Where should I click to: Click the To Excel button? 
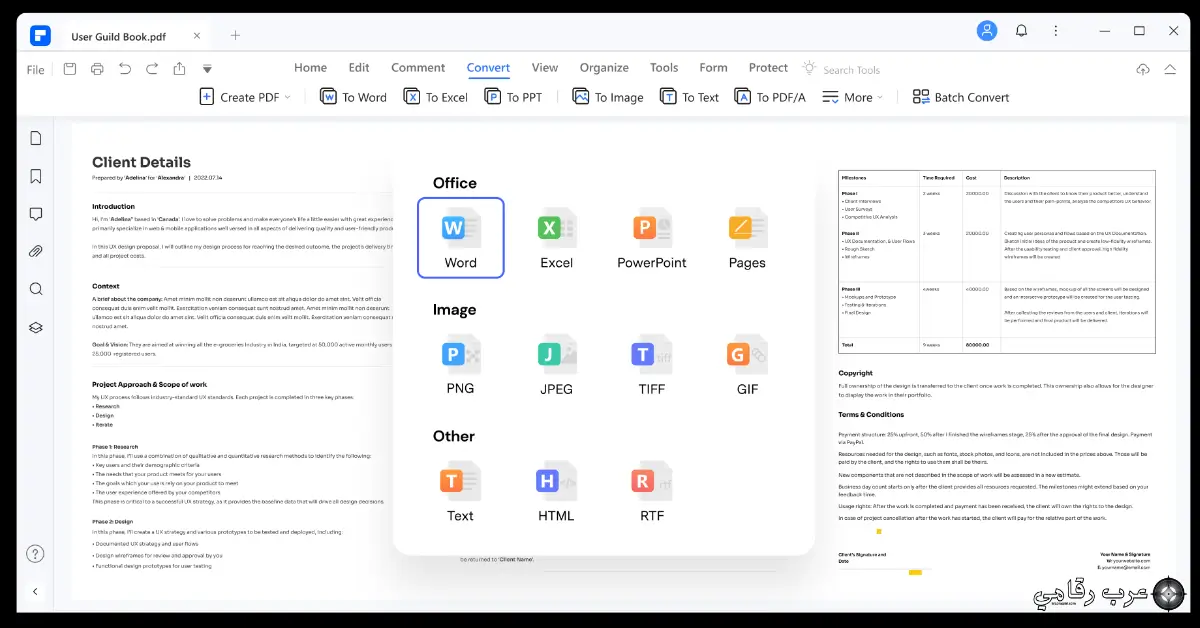436,97
